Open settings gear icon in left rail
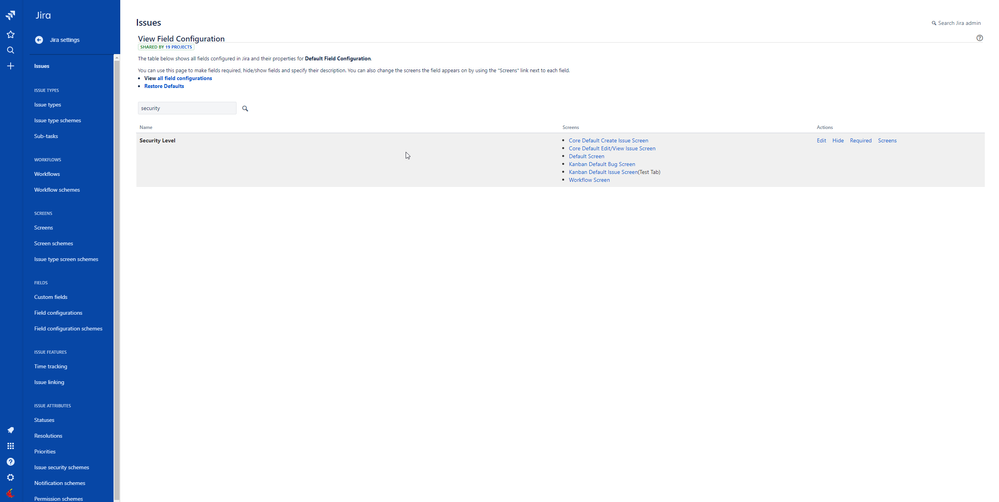 tap(10, 477)
